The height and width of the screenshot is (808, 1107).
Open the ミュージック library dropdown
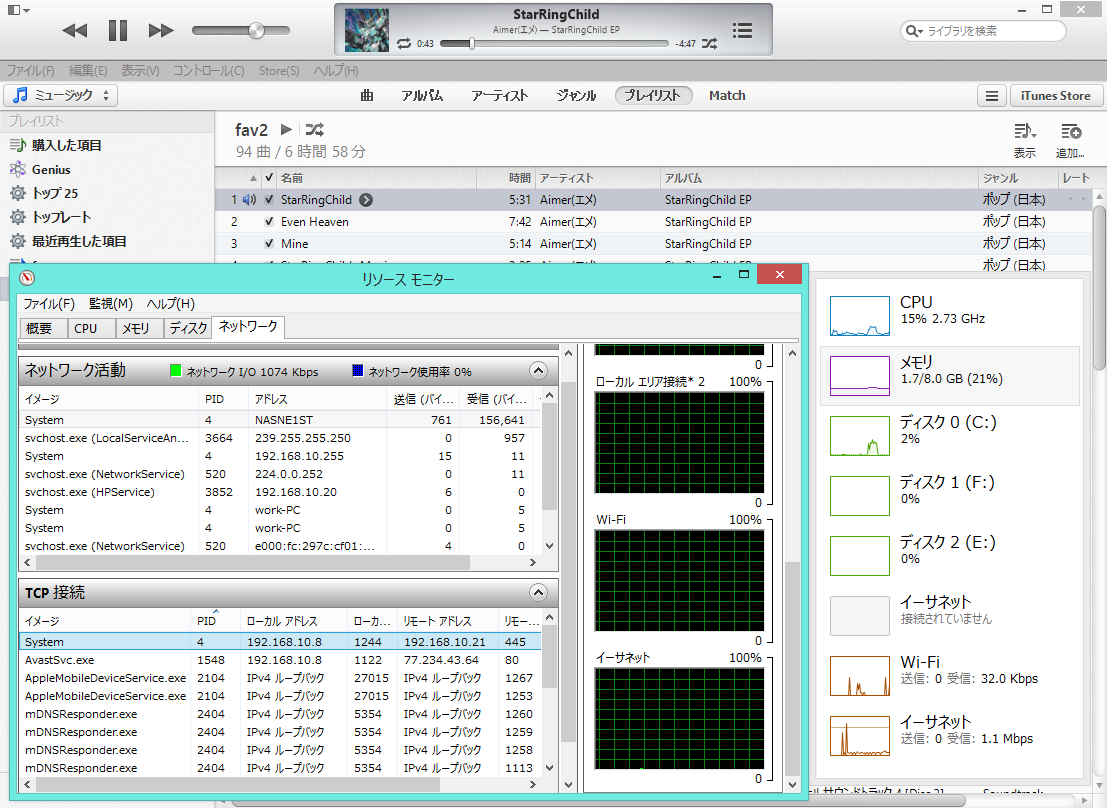pos(61,95)
